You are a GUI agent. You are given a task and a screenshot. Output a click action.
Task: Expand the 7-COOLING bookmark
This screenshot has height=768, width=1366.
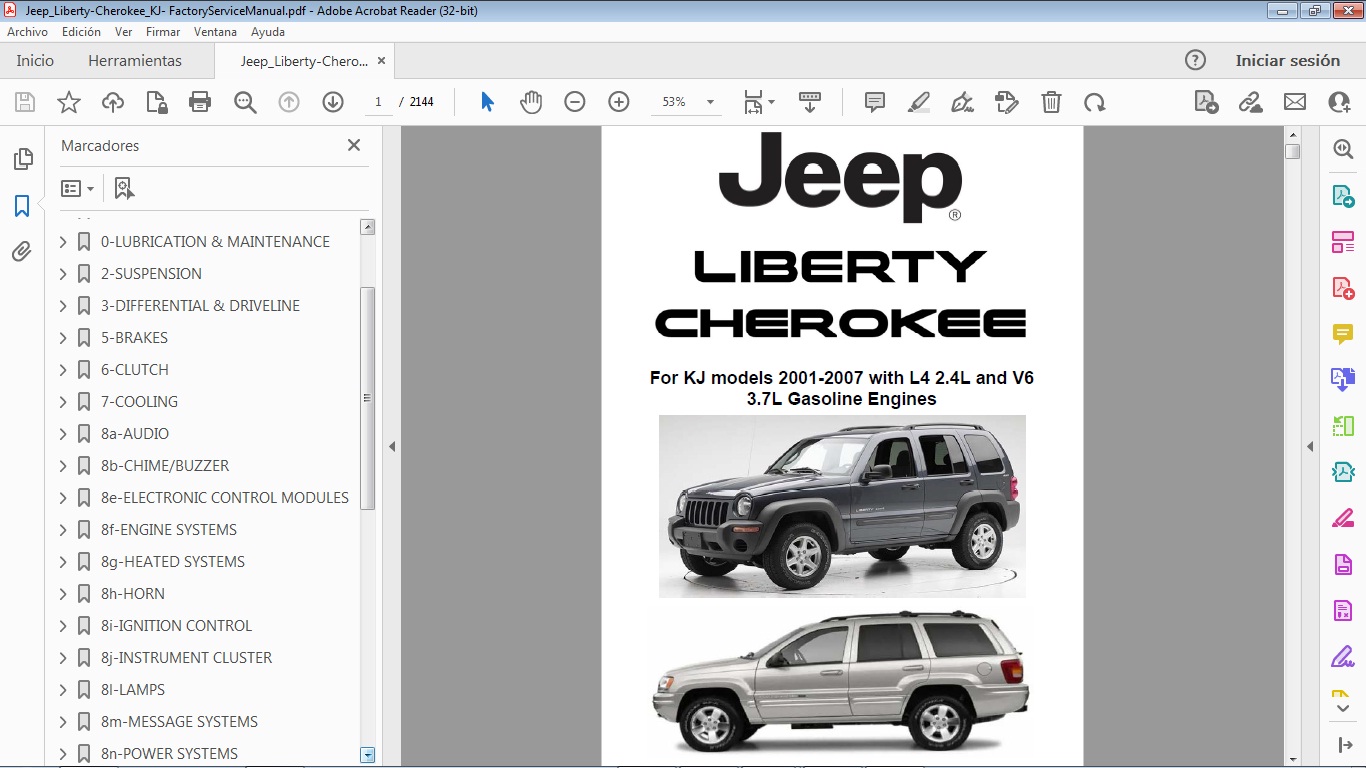pos(62,401)
